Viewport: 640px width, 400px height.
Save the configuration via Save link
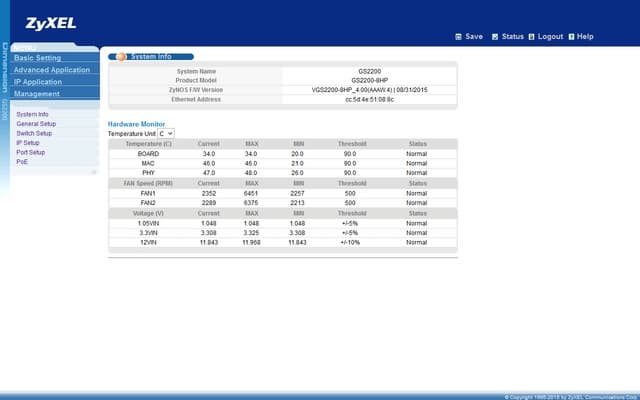[474, 37]
